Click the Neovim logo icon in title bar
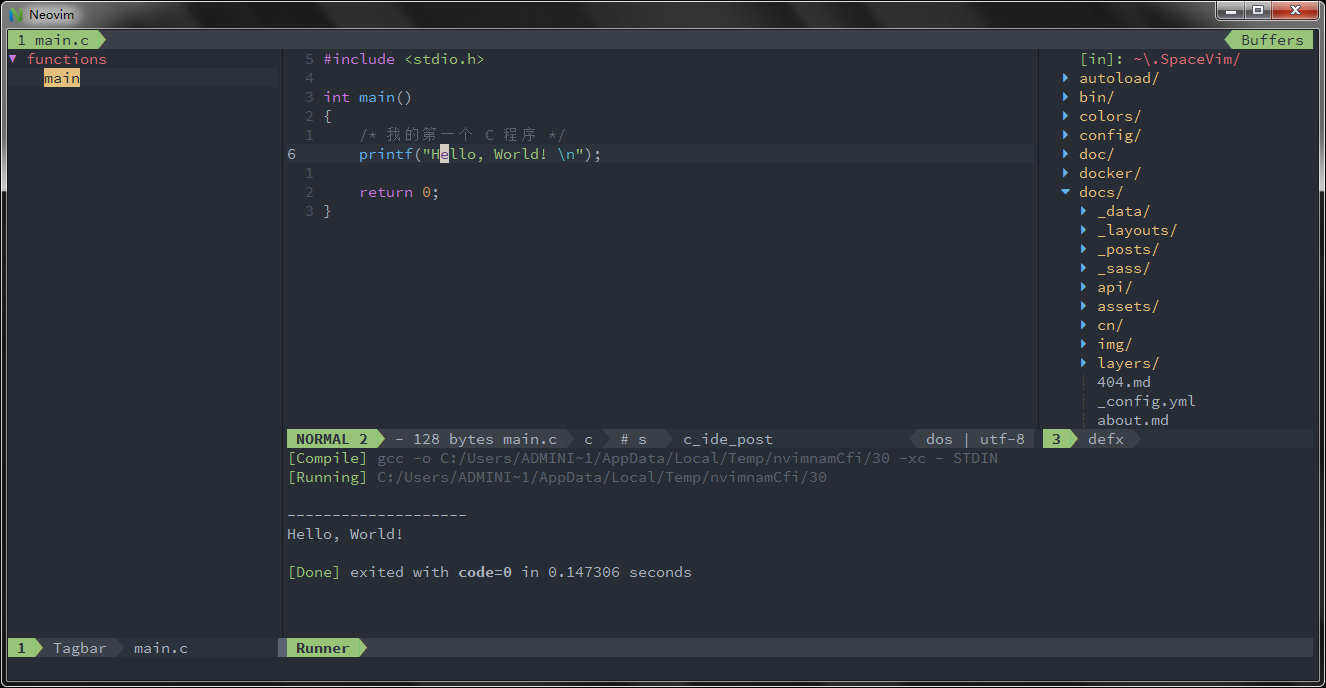This screenshot has width=1326, height=688. [16, 14]
